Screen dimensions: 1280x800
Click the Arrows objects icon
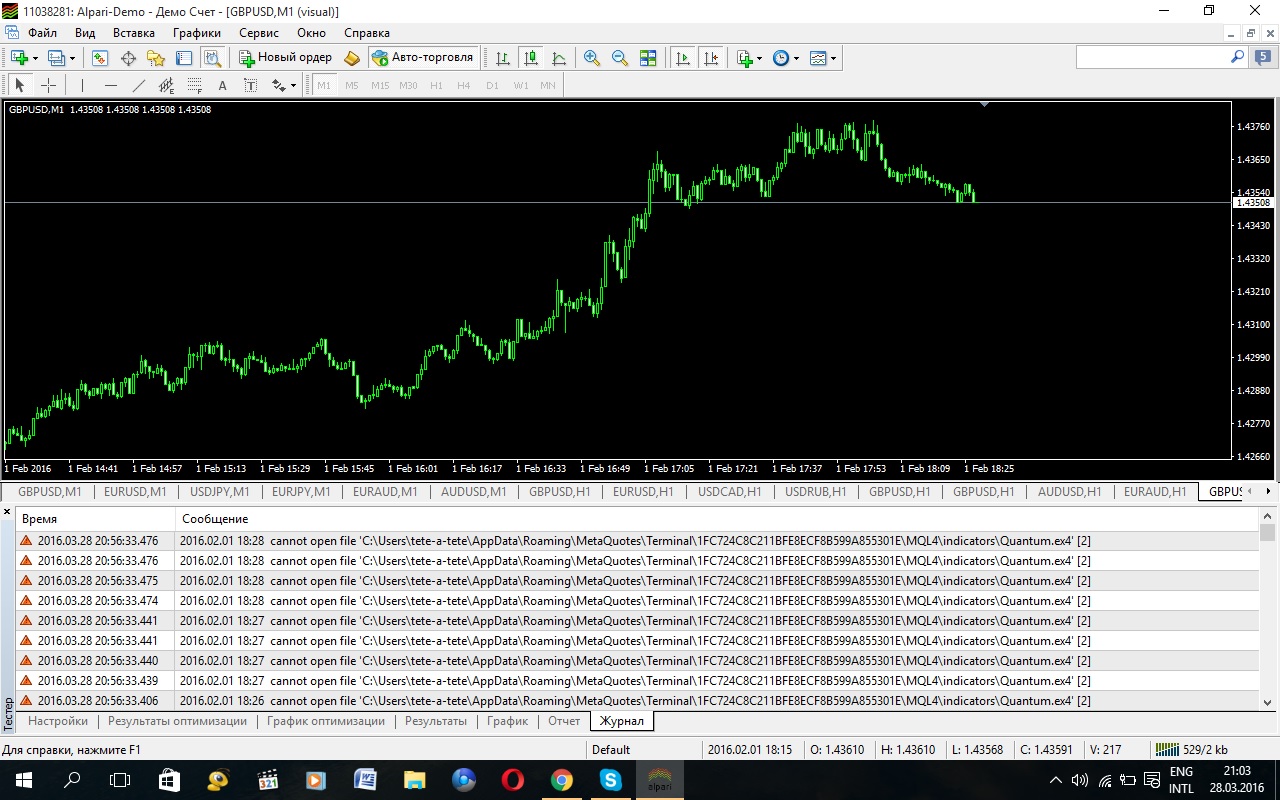coord(279,85)
